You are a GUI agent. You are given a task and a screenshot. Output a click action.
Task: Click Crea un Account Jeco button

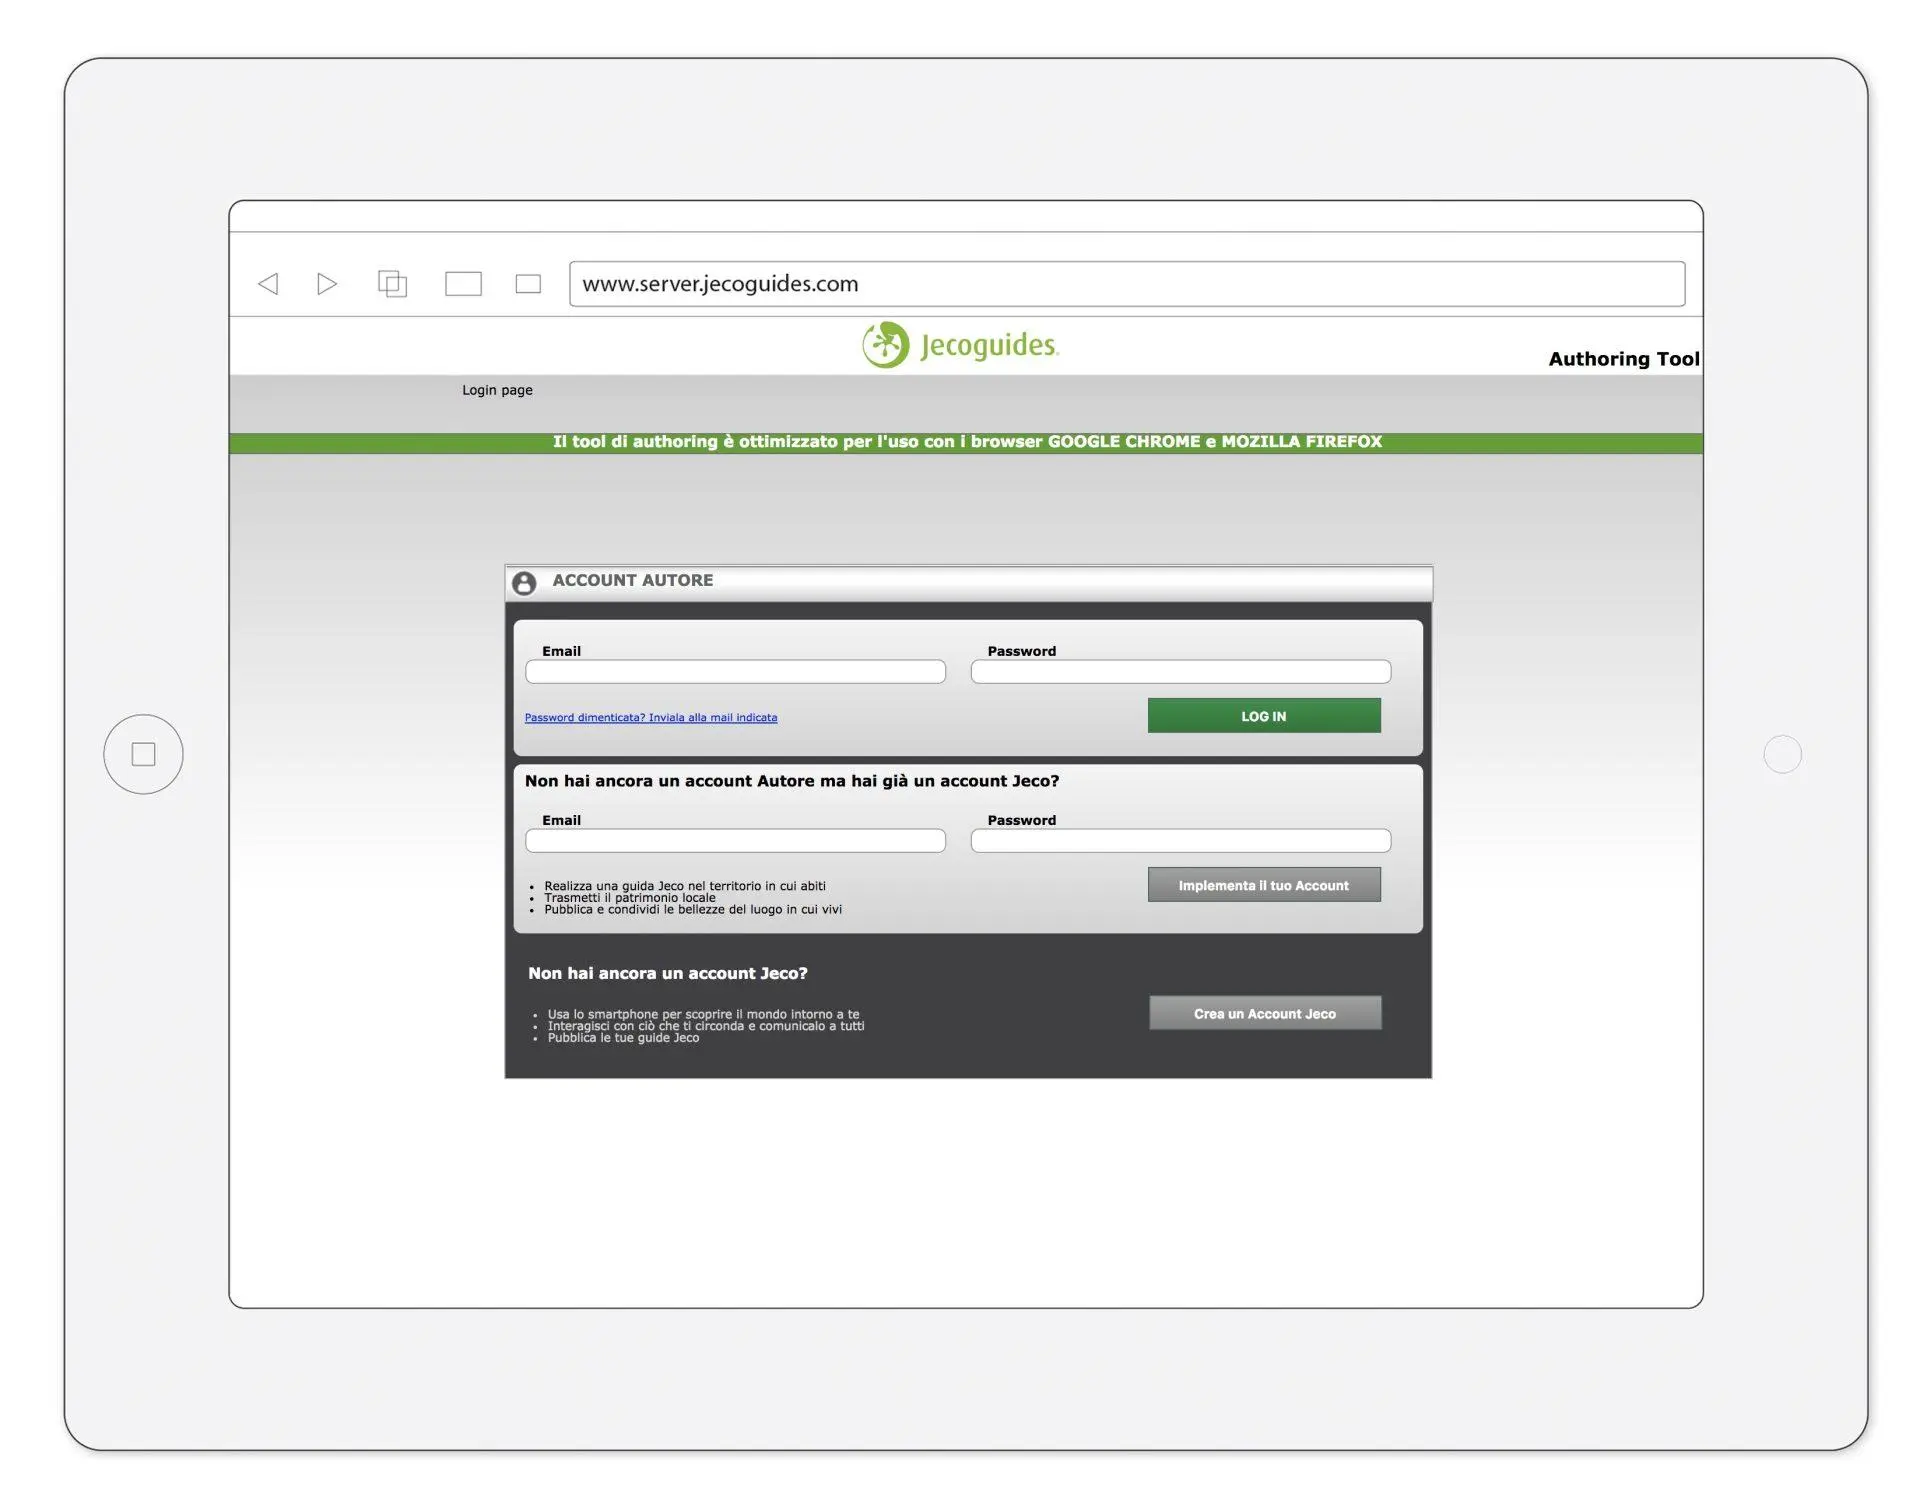click(x=1264, y=1013)
